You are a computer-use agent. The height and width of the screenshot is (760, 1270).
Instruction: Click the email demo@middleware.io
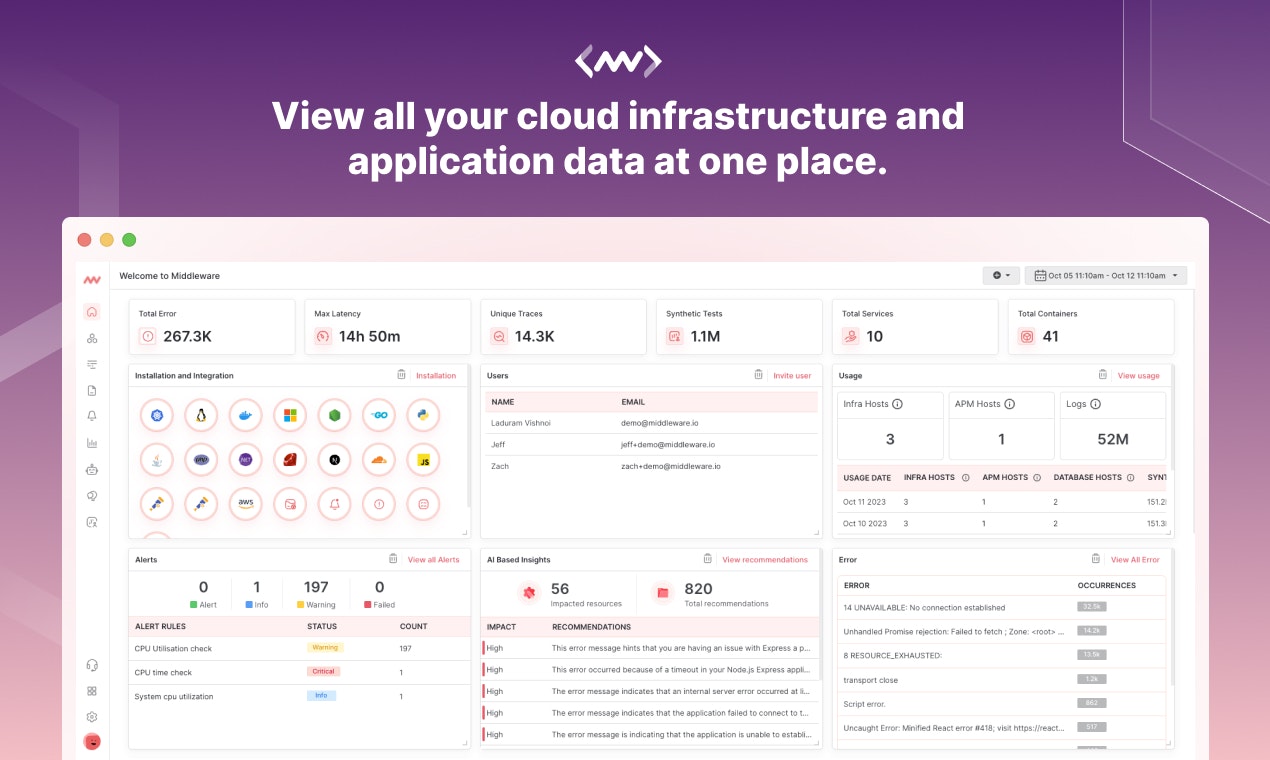(660, 423)
